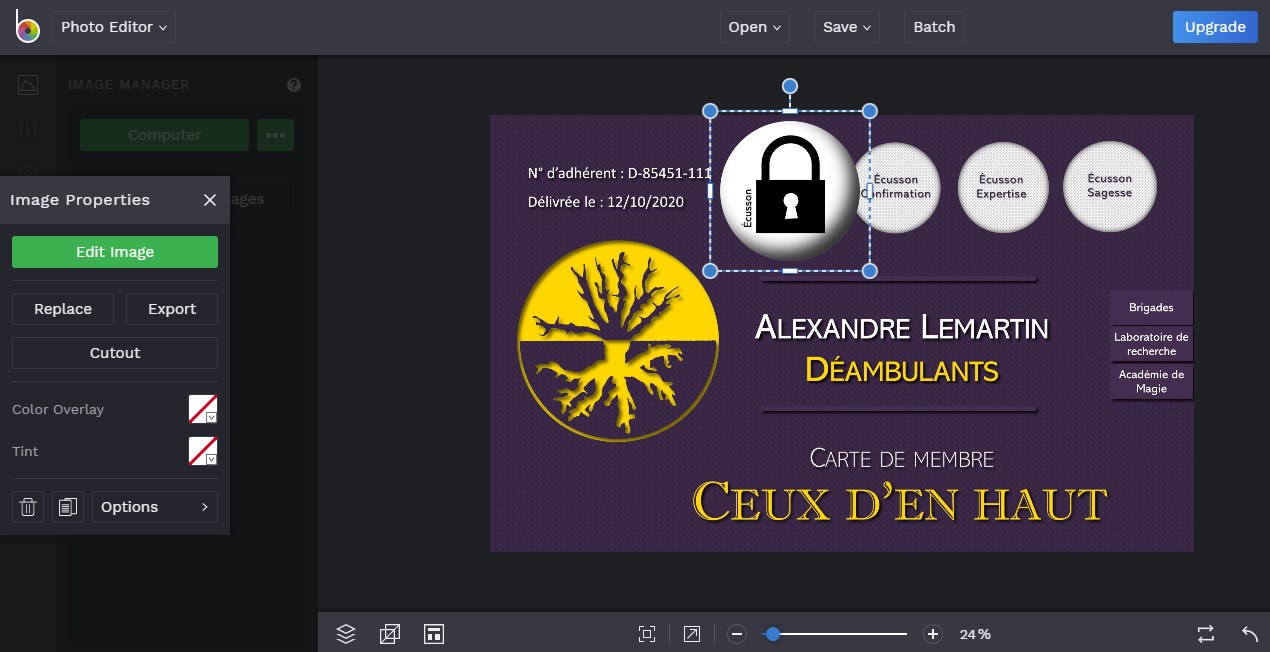Click the Ceux d'en haut title
The image size is (1270, 652).
pyautogui.click(x=900, y=502)
